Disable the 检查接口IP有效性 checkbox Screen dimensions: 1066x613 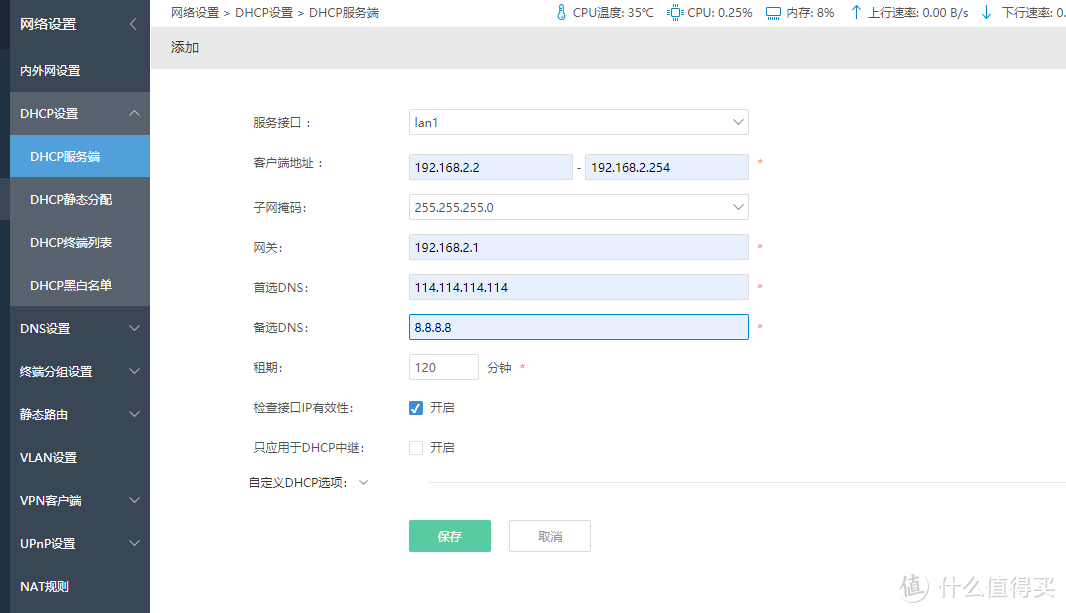(x=415, y=407)
